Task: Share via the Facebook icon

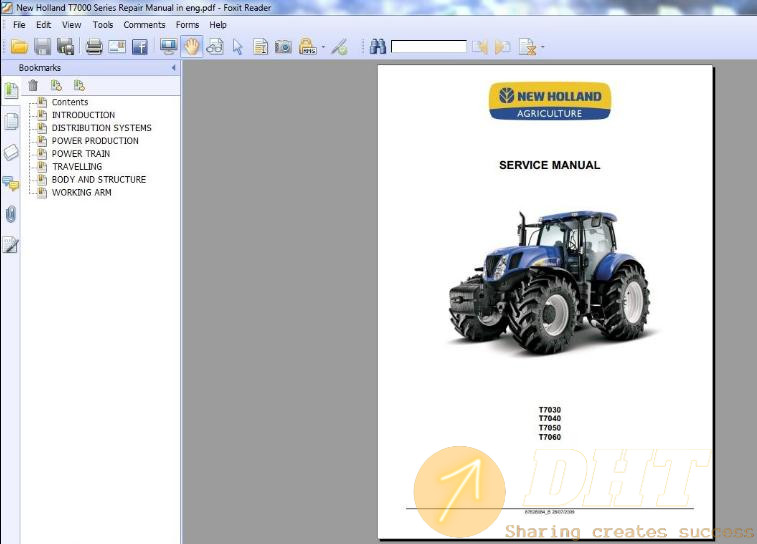Action: coord(140,47)
